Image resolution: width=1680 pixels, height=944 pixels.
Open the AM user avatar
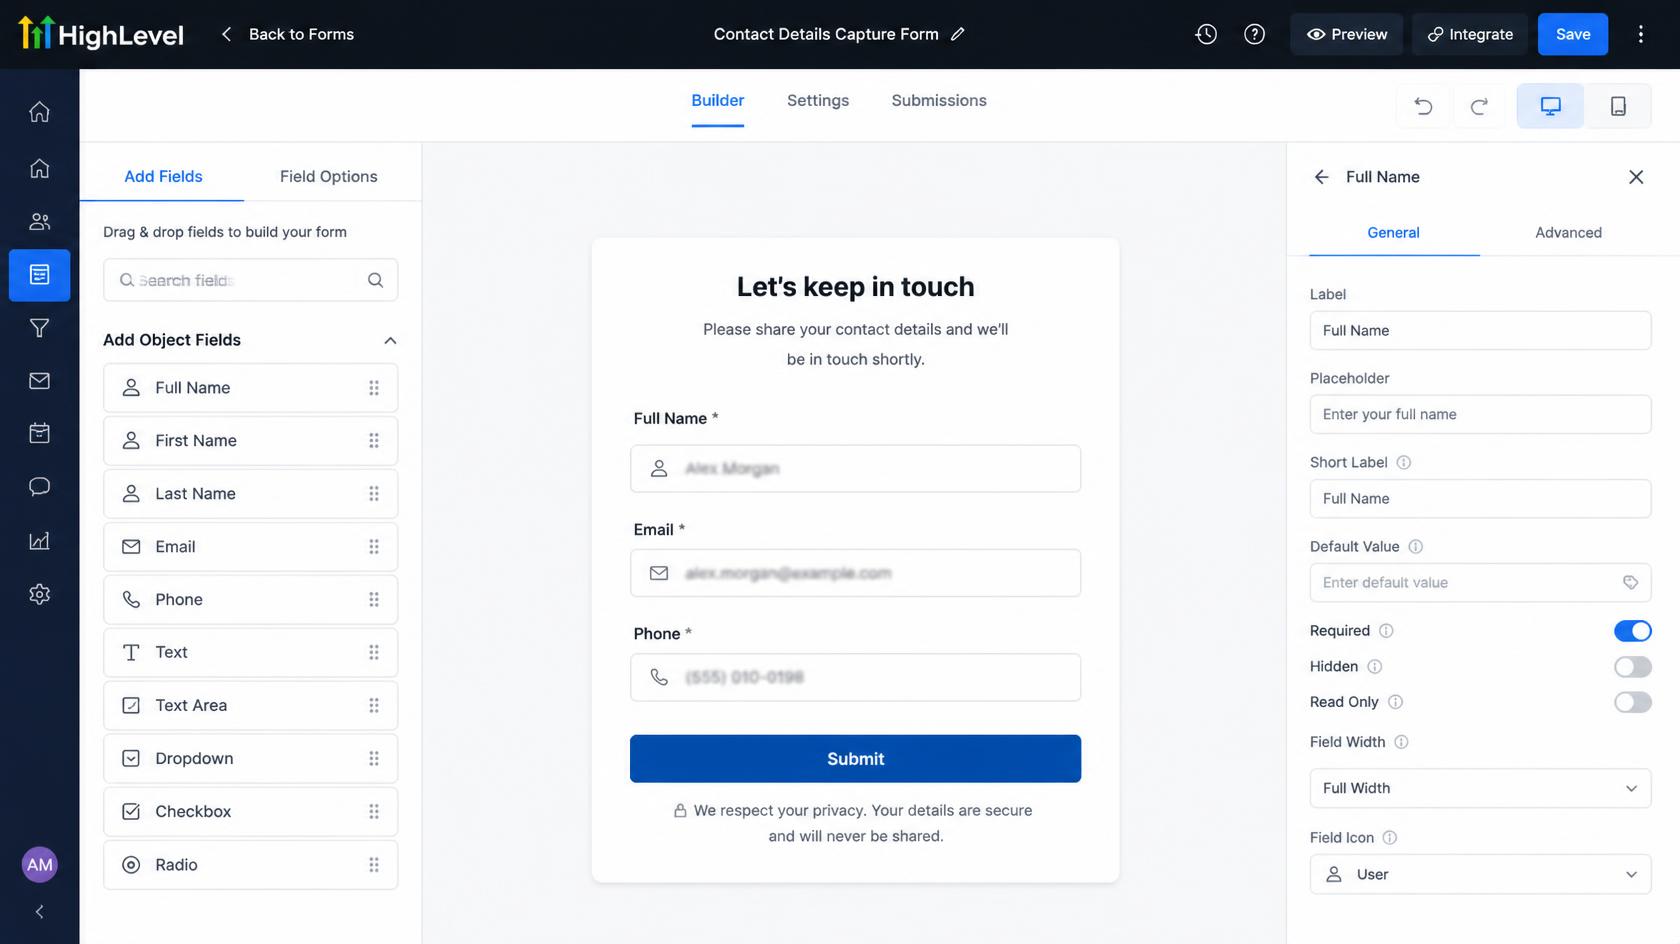tap(40, 865)
